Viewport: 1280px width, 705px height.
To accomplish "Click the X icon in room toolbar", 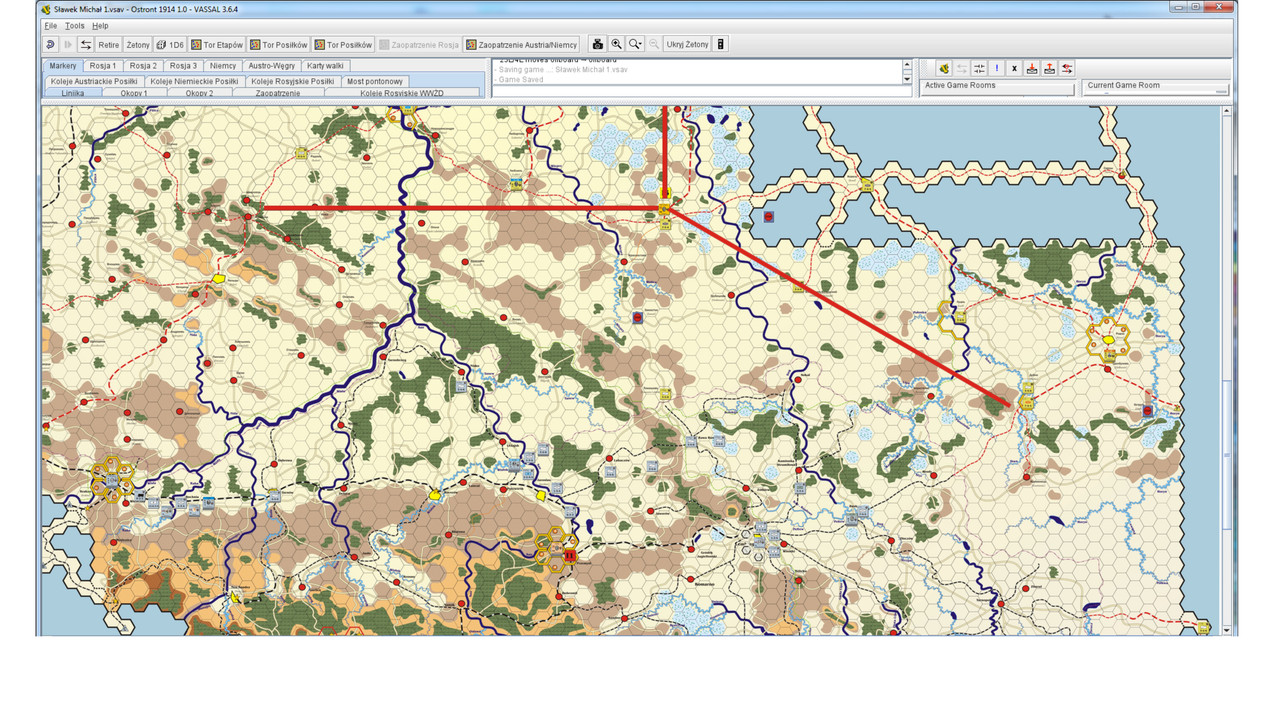I will 1014,68.
